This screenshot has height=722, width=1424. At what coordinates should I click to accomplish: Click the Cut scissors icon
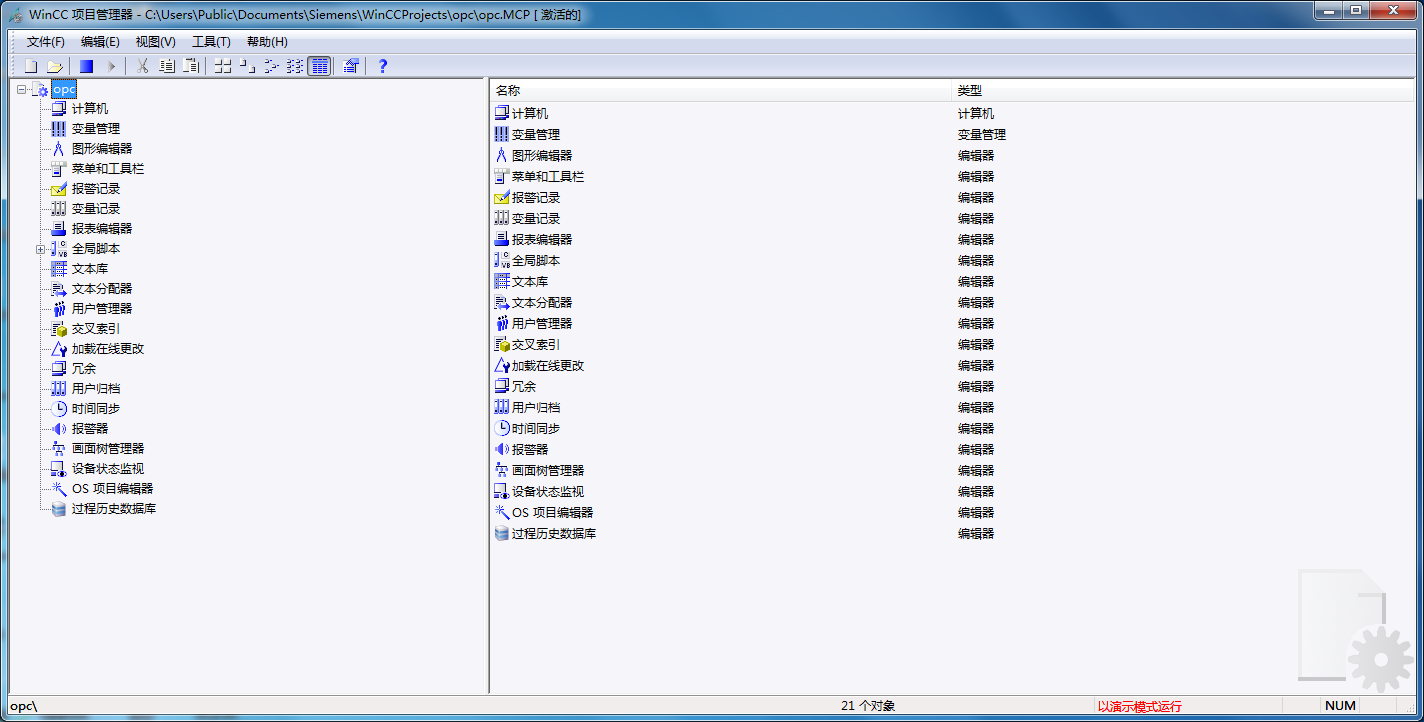pos(142,66)
